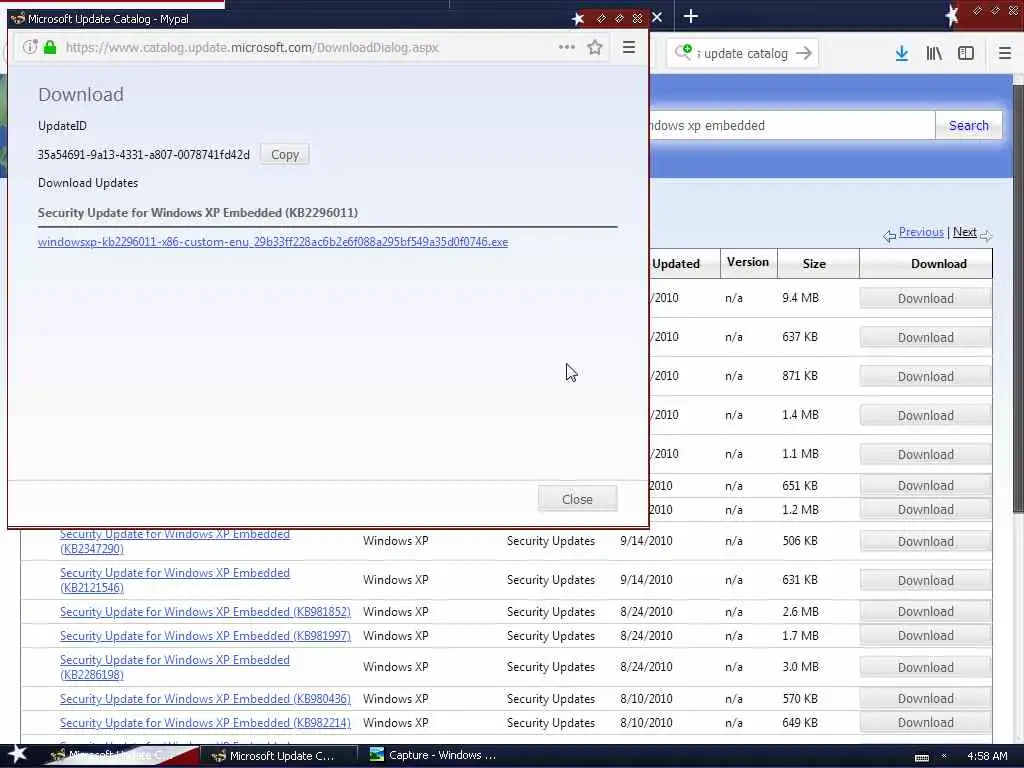Click Search button in the catalog page
1024x768 pixels.
tap(968, 125)
